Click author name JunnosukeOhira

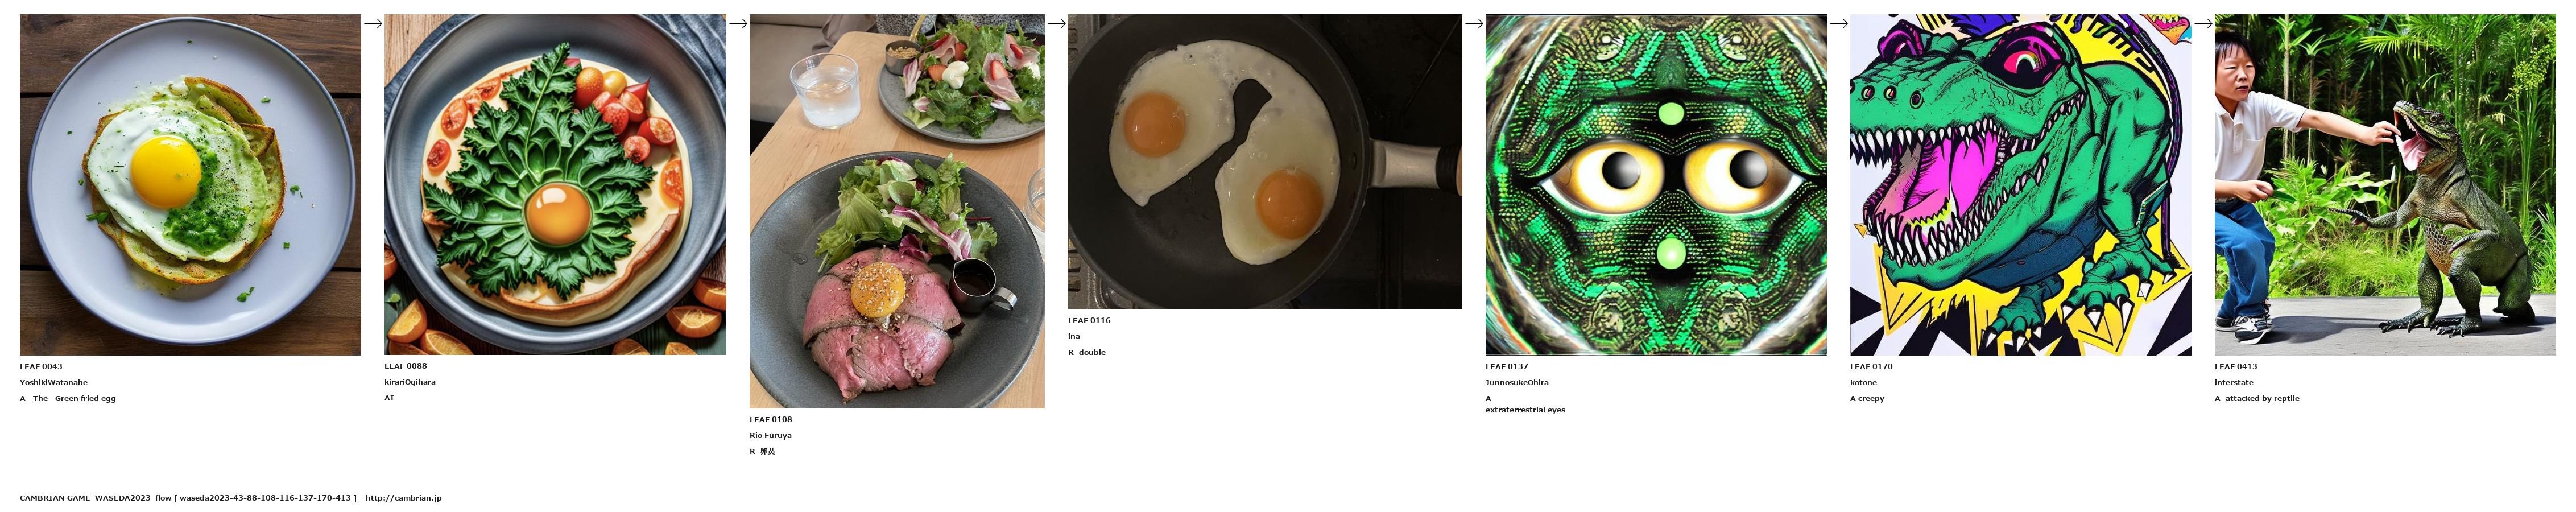[1517, 383]
